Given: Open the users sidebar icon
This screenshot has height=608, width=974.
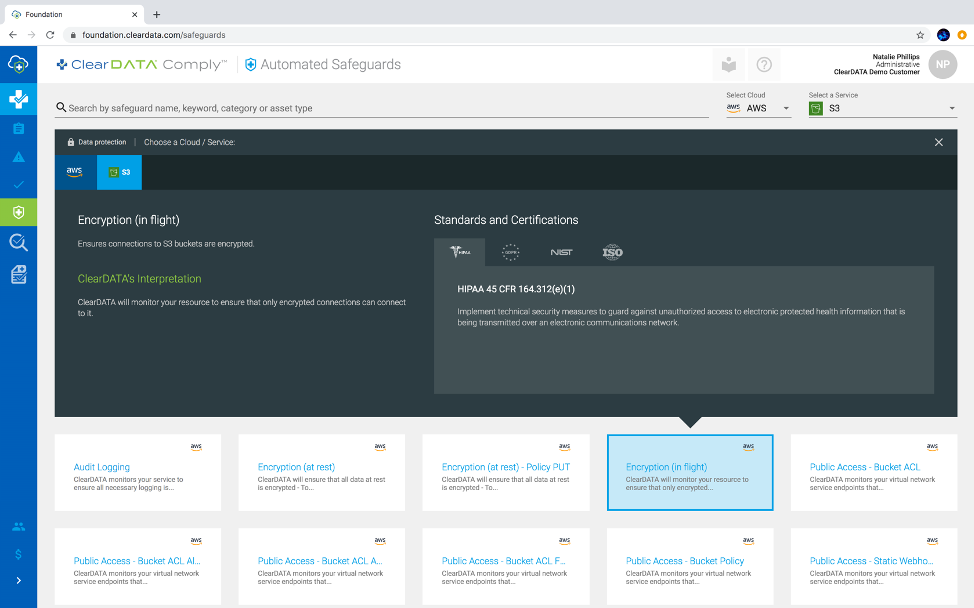Looking at the screenshot, I should [19, 527].
